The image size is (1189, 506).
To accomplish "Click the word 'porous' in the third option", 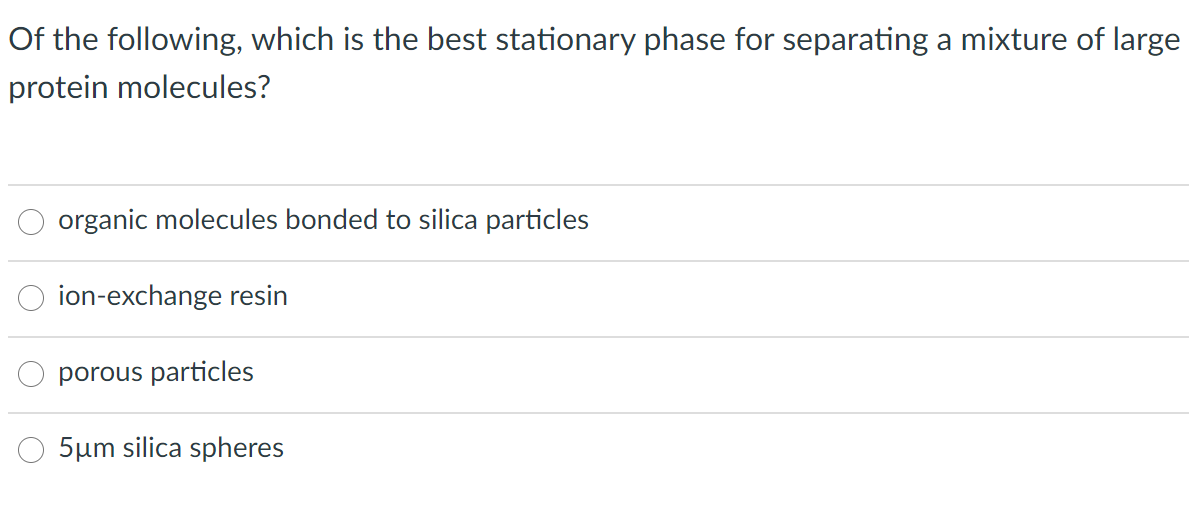I will (x=101, y=373).
